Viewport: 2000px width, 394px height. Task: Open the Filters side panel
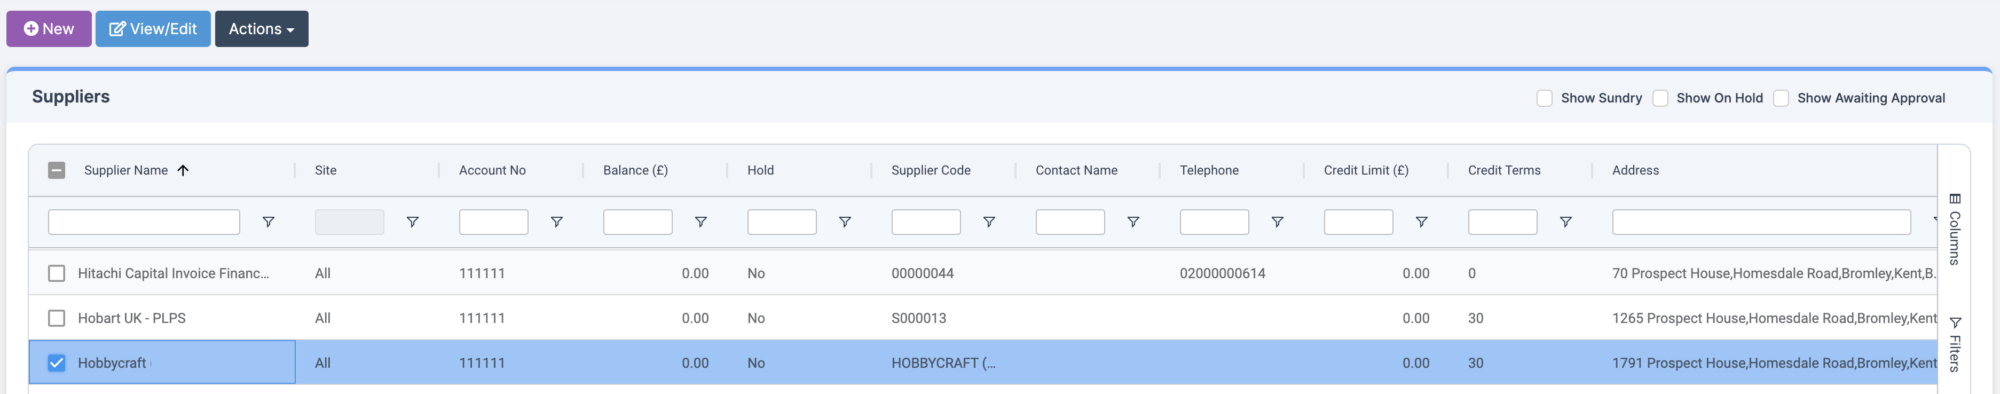[1954, 344]
